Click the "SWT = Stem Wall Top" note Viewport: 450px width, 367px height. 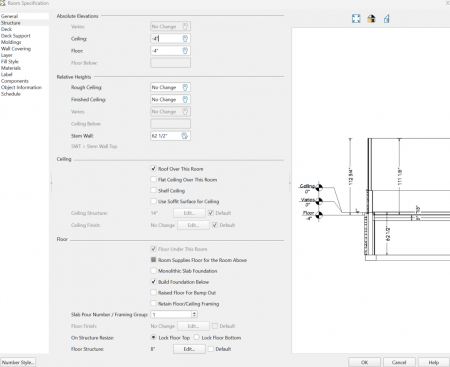click(94, 146)
